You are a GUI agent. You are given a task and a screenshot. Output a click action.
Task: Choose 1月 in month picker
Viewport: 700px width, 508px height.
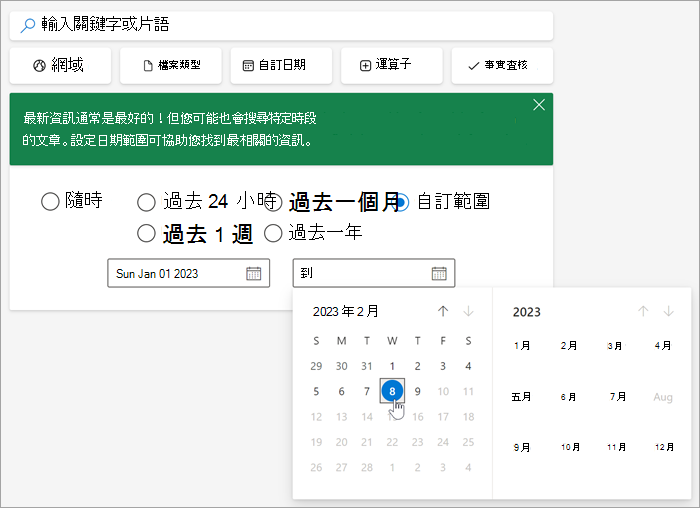(x=522, y=346)
